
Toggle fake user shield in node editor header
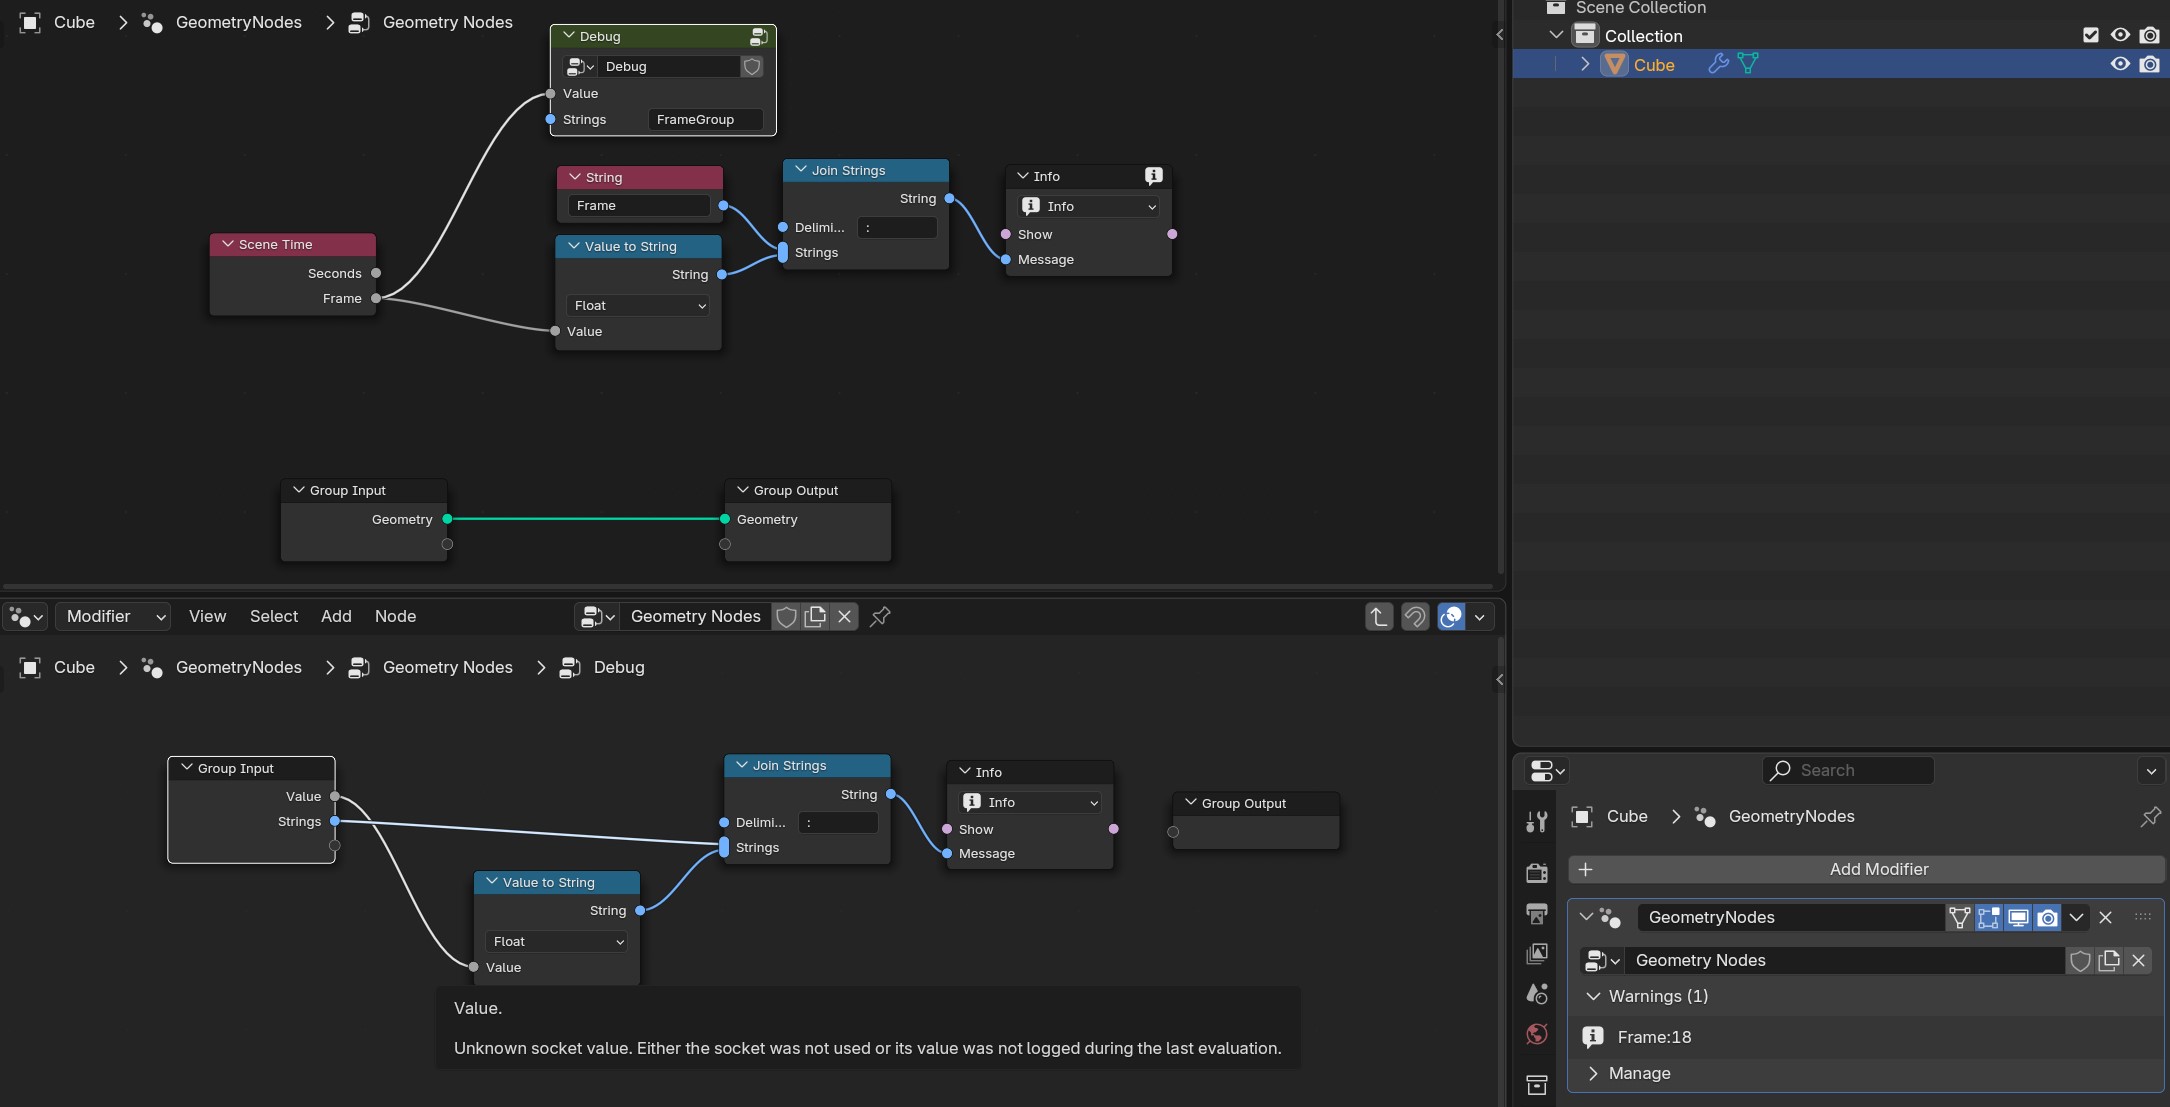(786, 616)
